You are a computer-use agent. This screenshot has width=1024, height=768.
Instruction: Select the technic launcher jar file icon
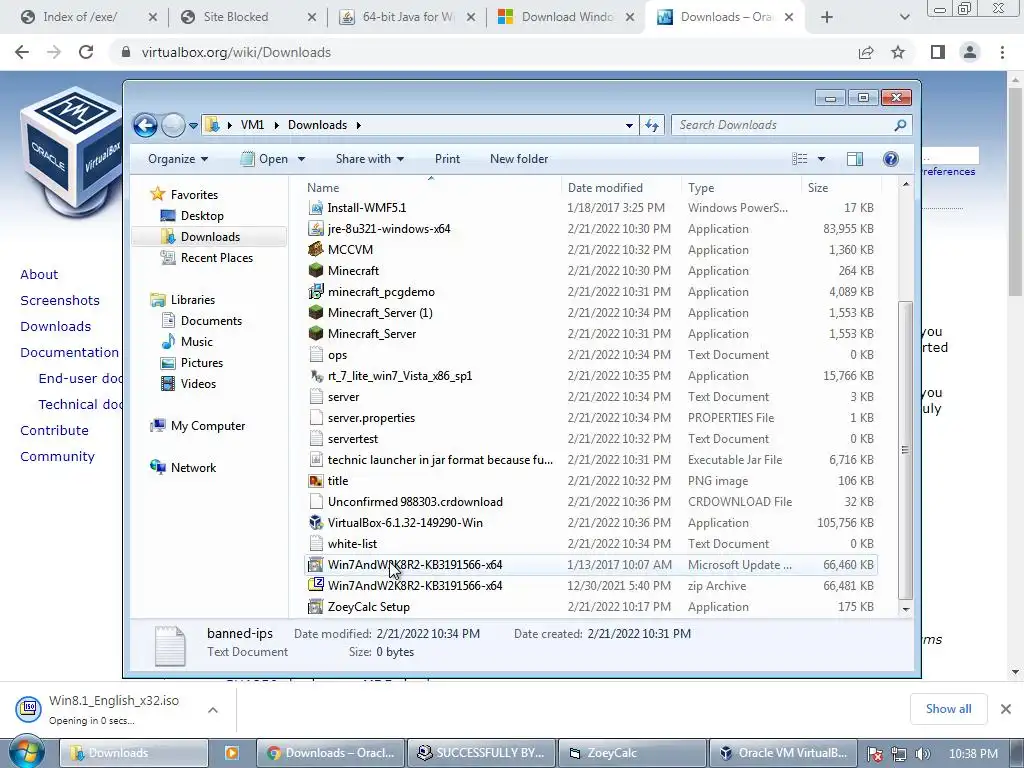pyautogui.click(x=316, y=459)
